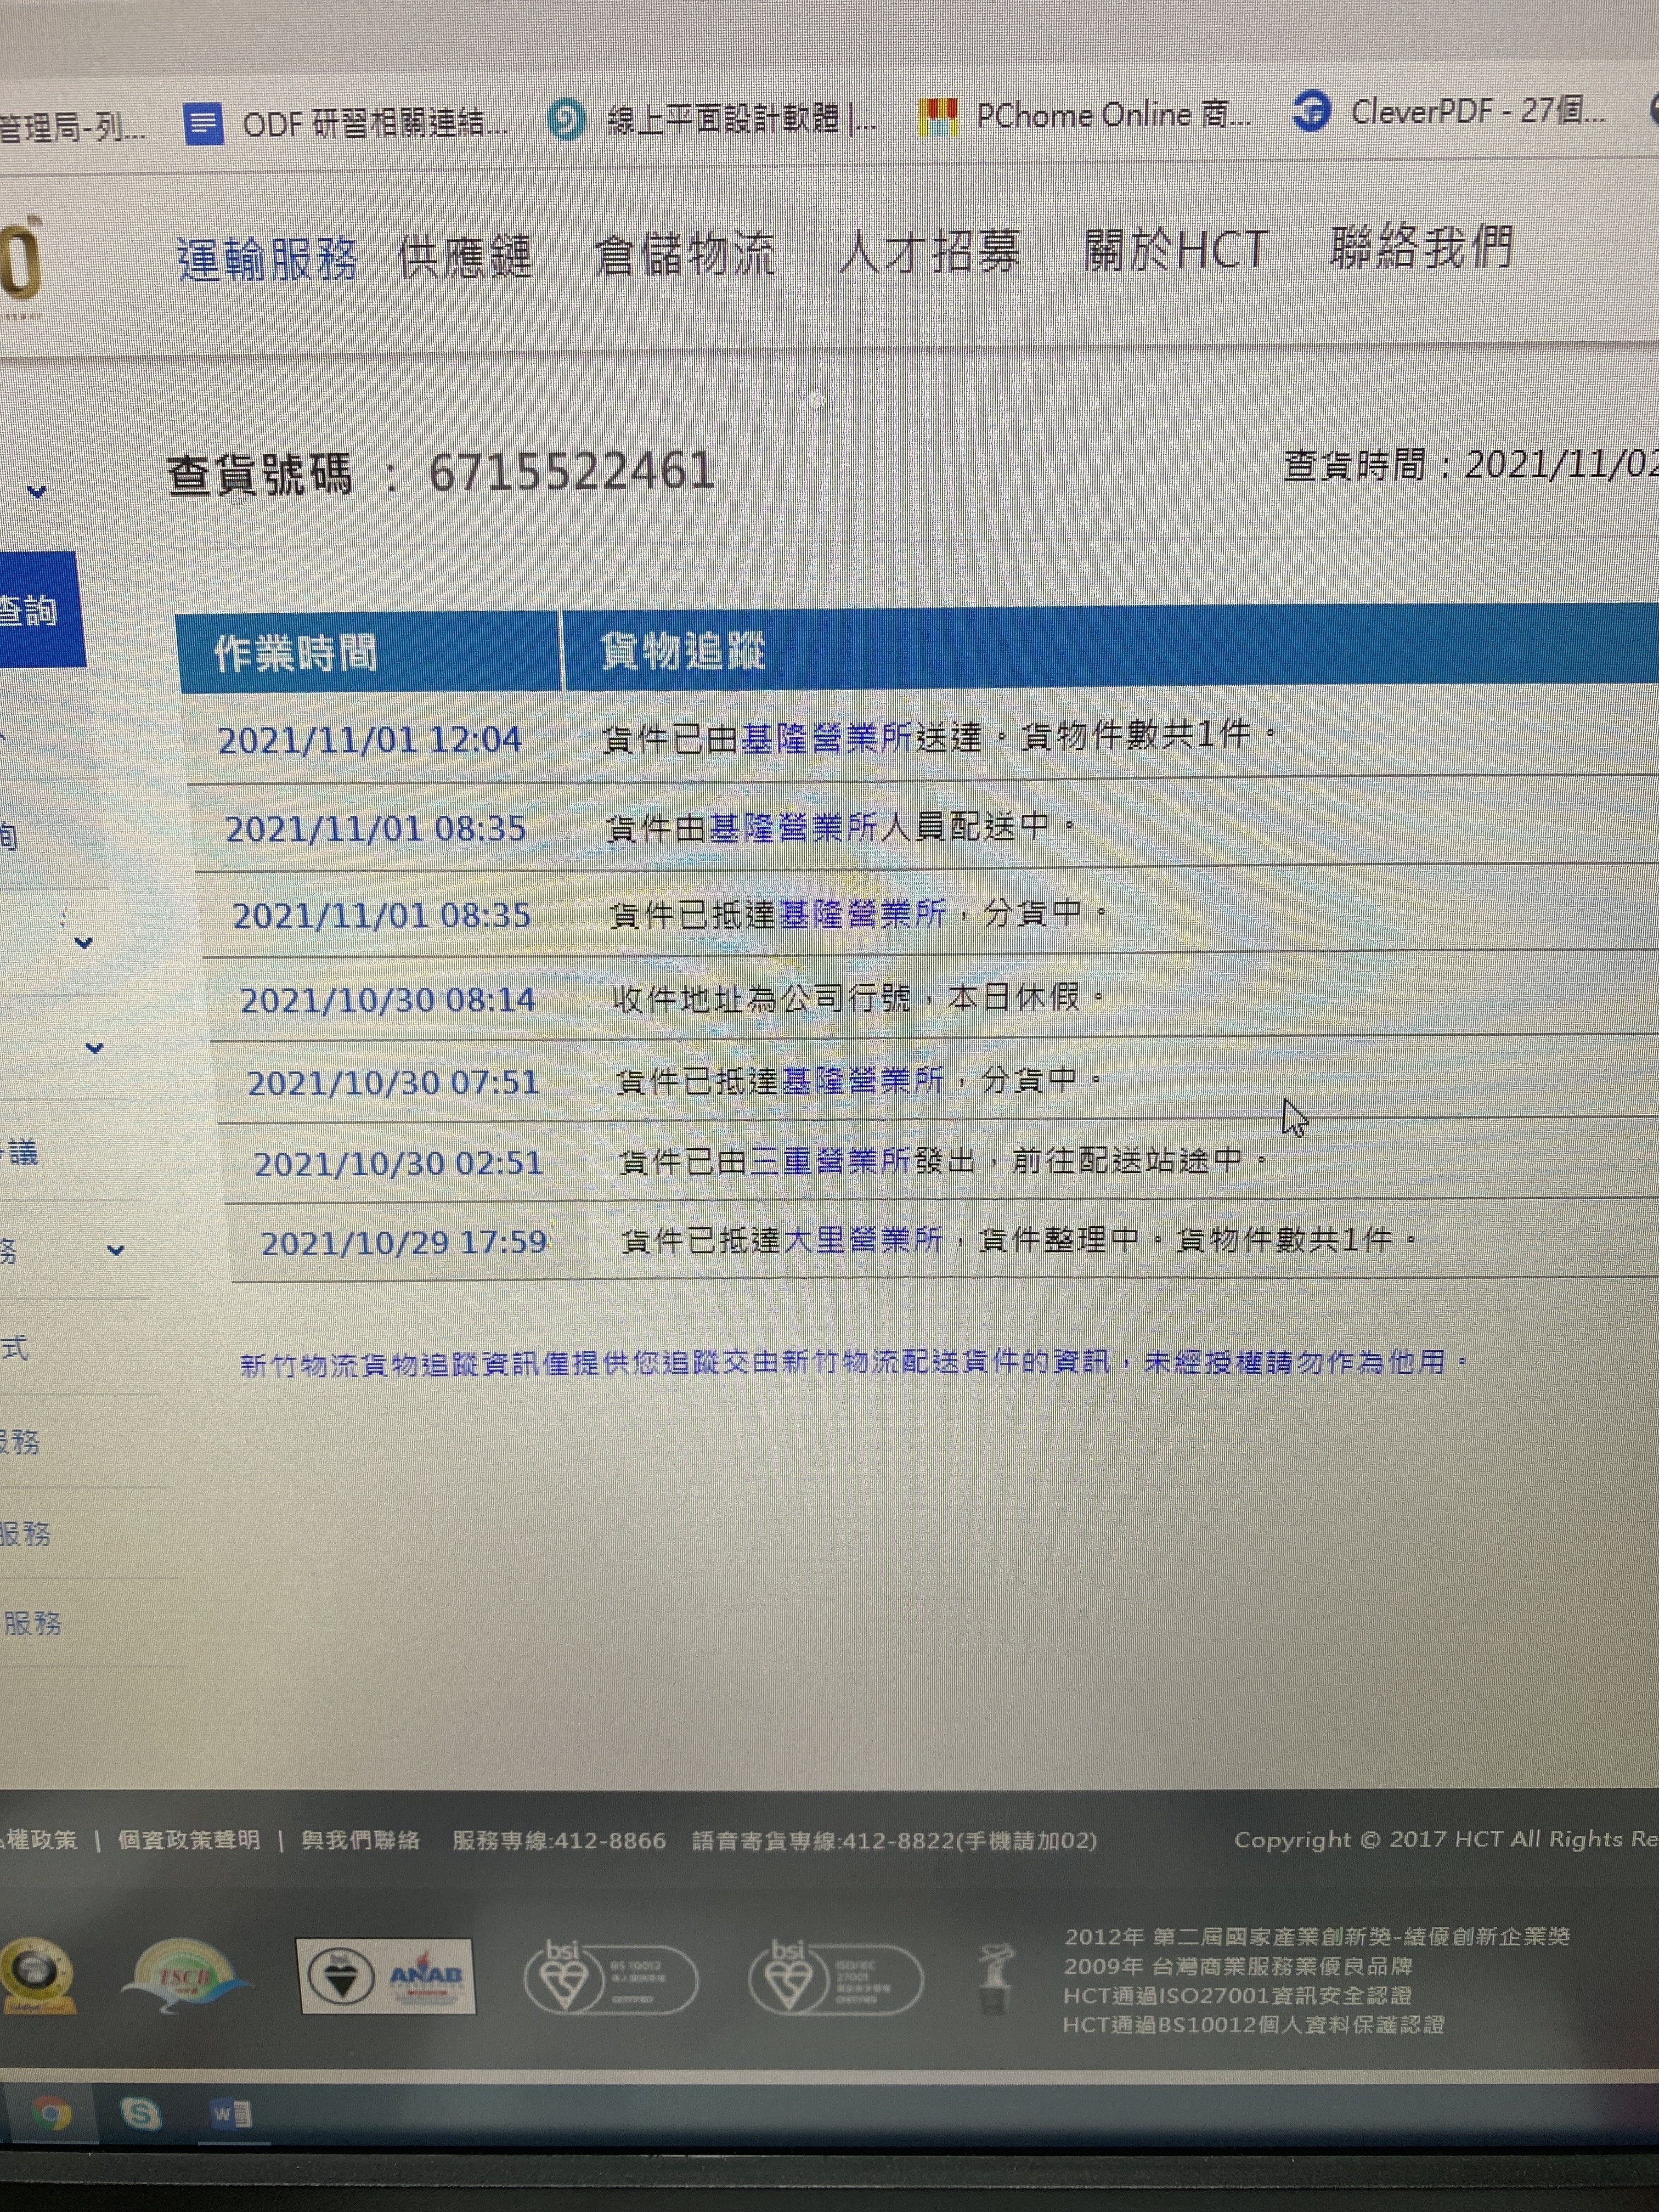Image resolution: width=1659 pixels, height=2212 pixels.
Task: Click the HCT通過BS10012個人資料保護認證 line
Action: pyautogui.click(x=1253, y=2025)
